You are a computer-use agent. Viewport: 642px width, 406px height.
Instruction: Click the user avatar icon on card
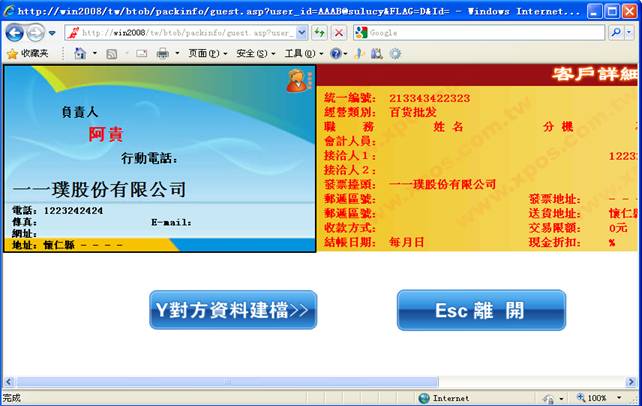(x=297, y=81)
